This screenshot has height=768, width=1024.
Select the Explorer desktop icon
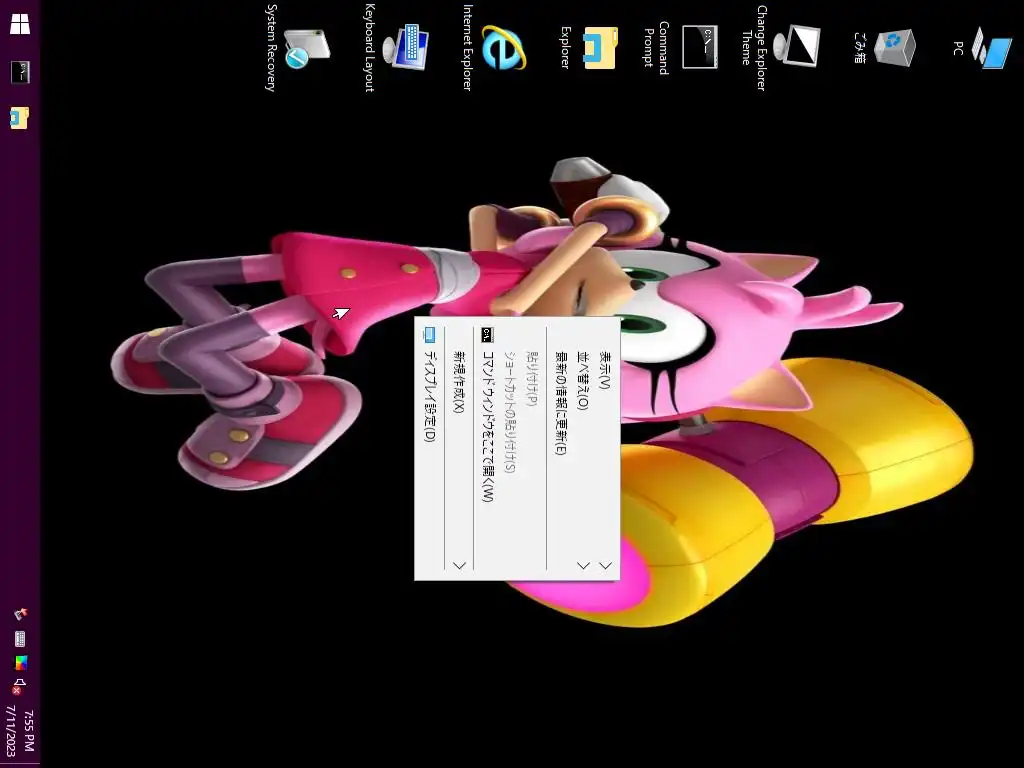point(590,47)
